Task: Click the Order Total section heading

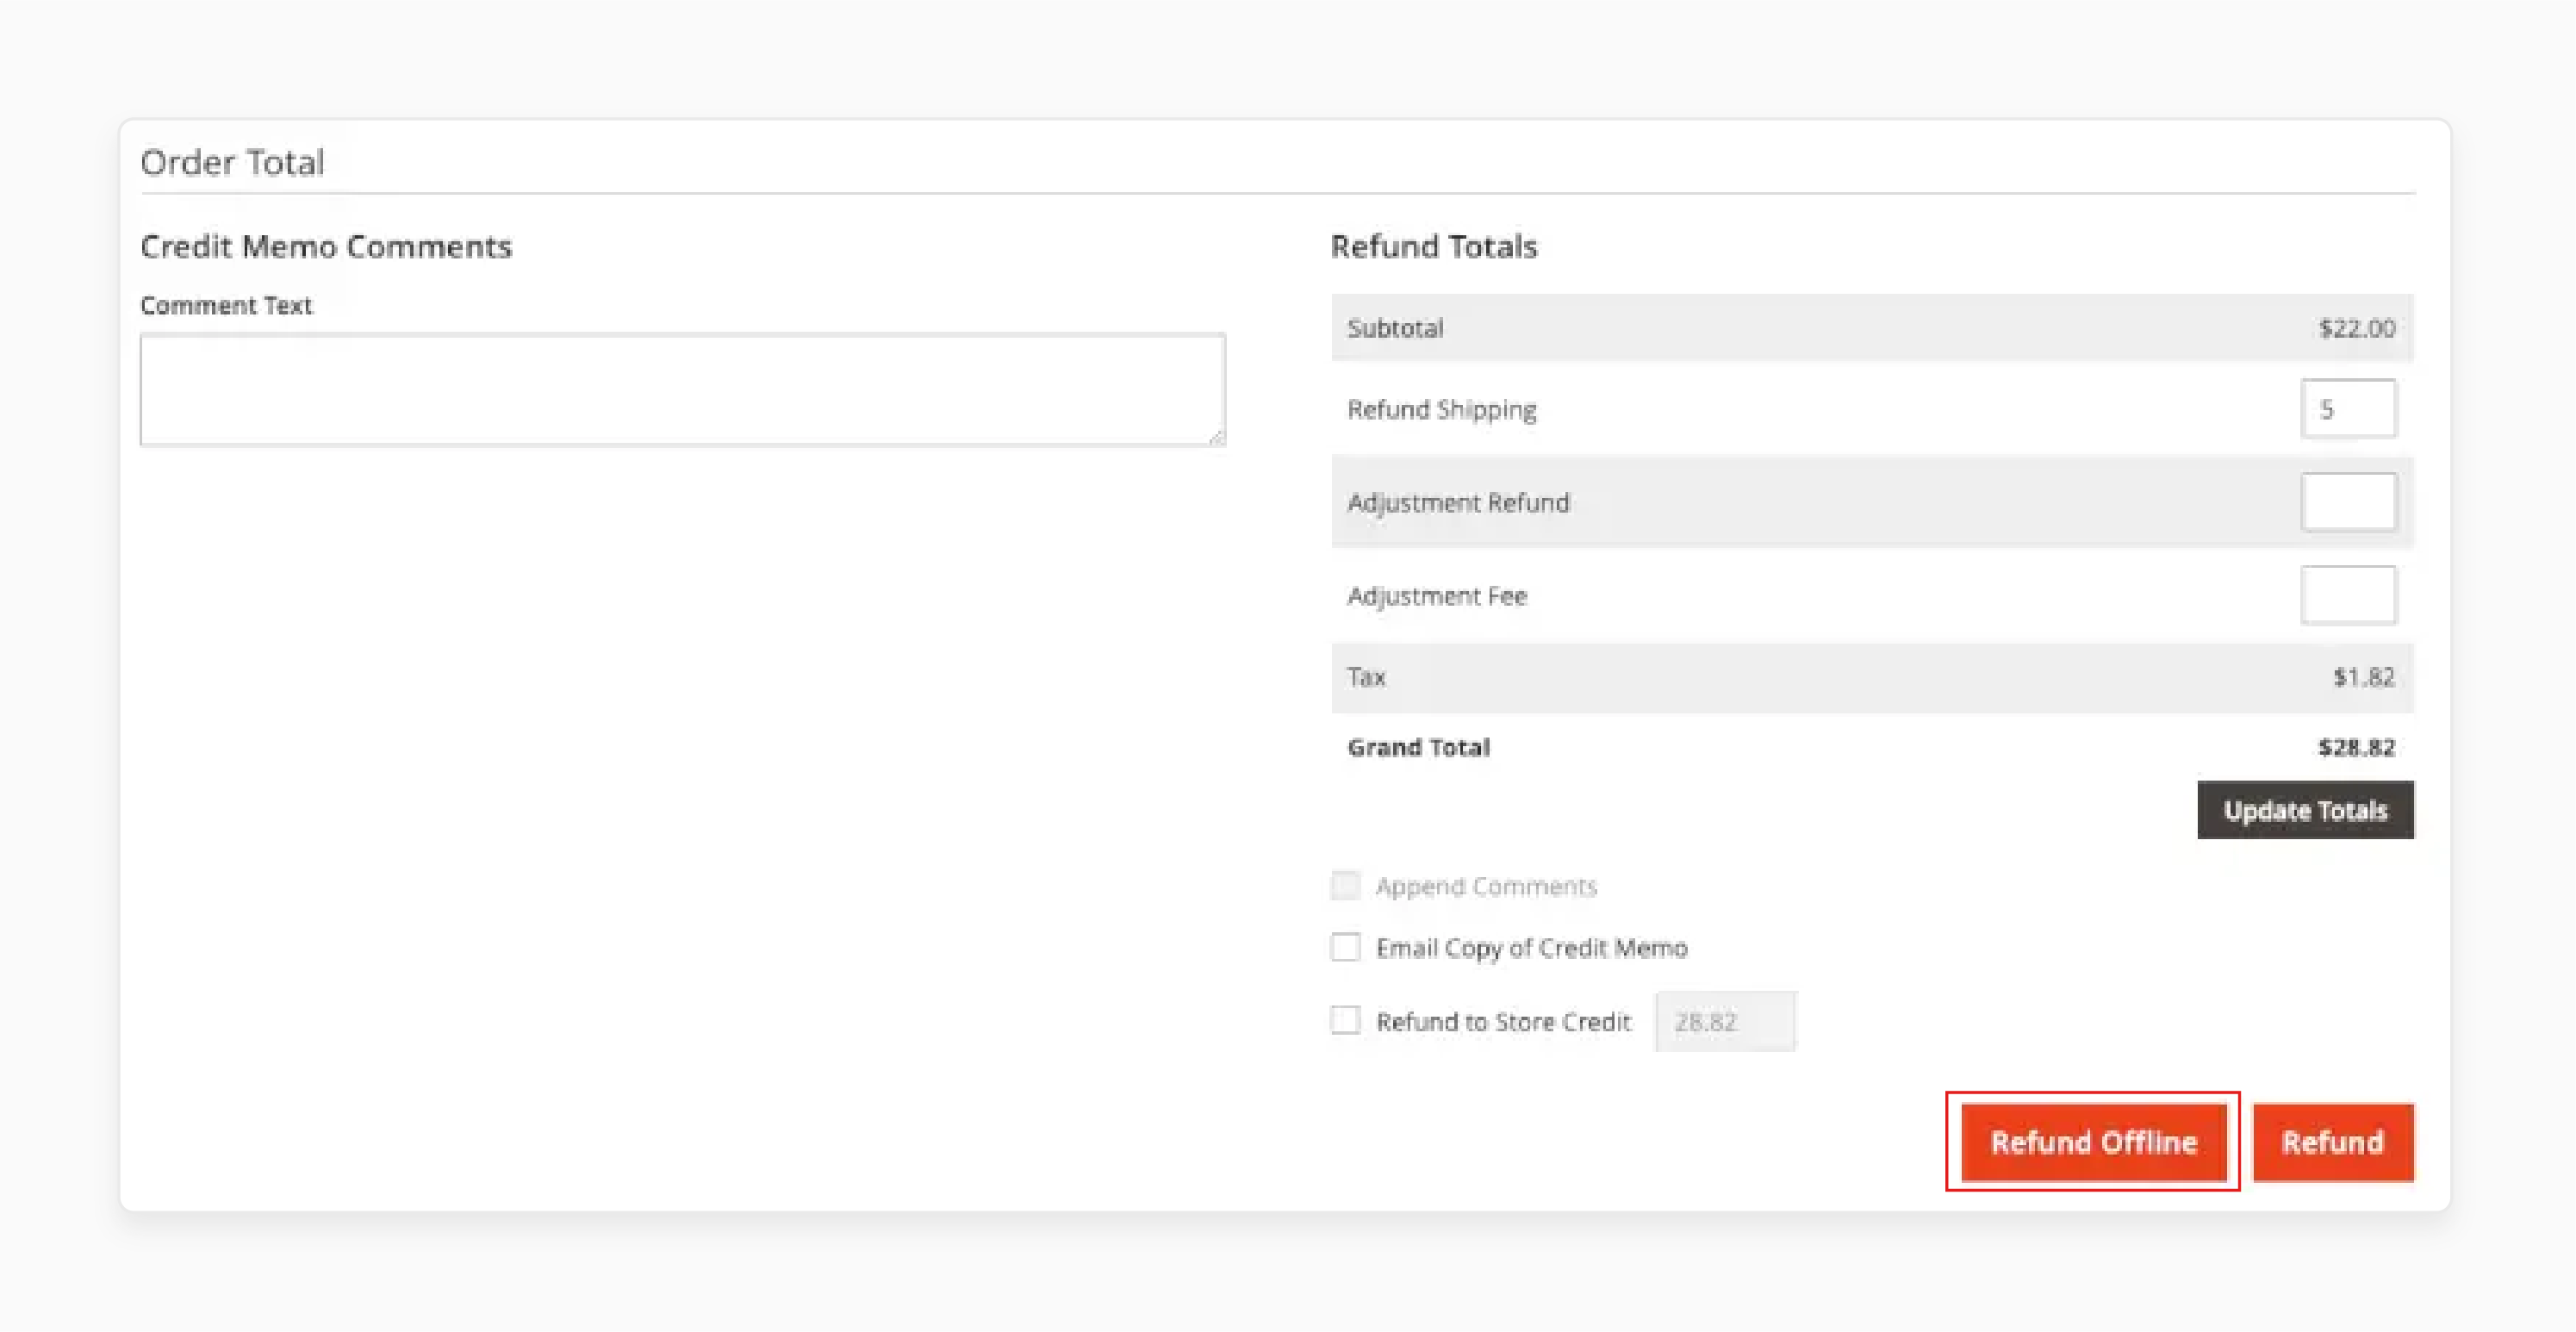Action: (x=232, y=162)
